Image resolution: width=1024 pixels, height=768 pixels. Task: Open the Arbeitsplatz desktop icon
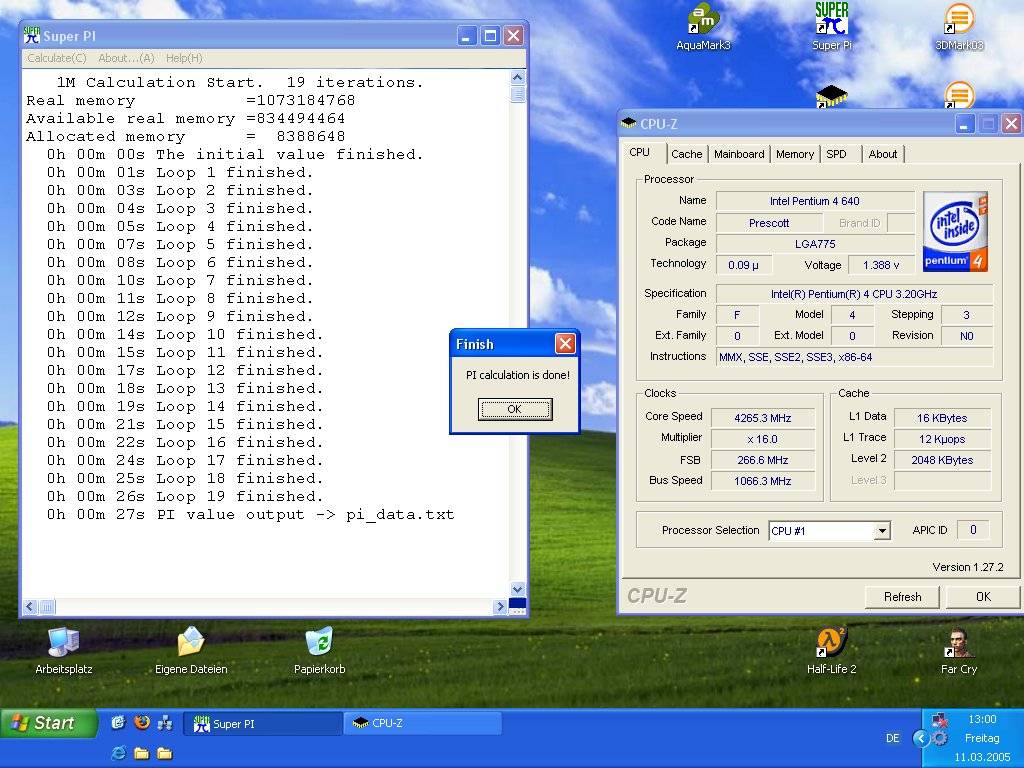(x=63, y=650)
